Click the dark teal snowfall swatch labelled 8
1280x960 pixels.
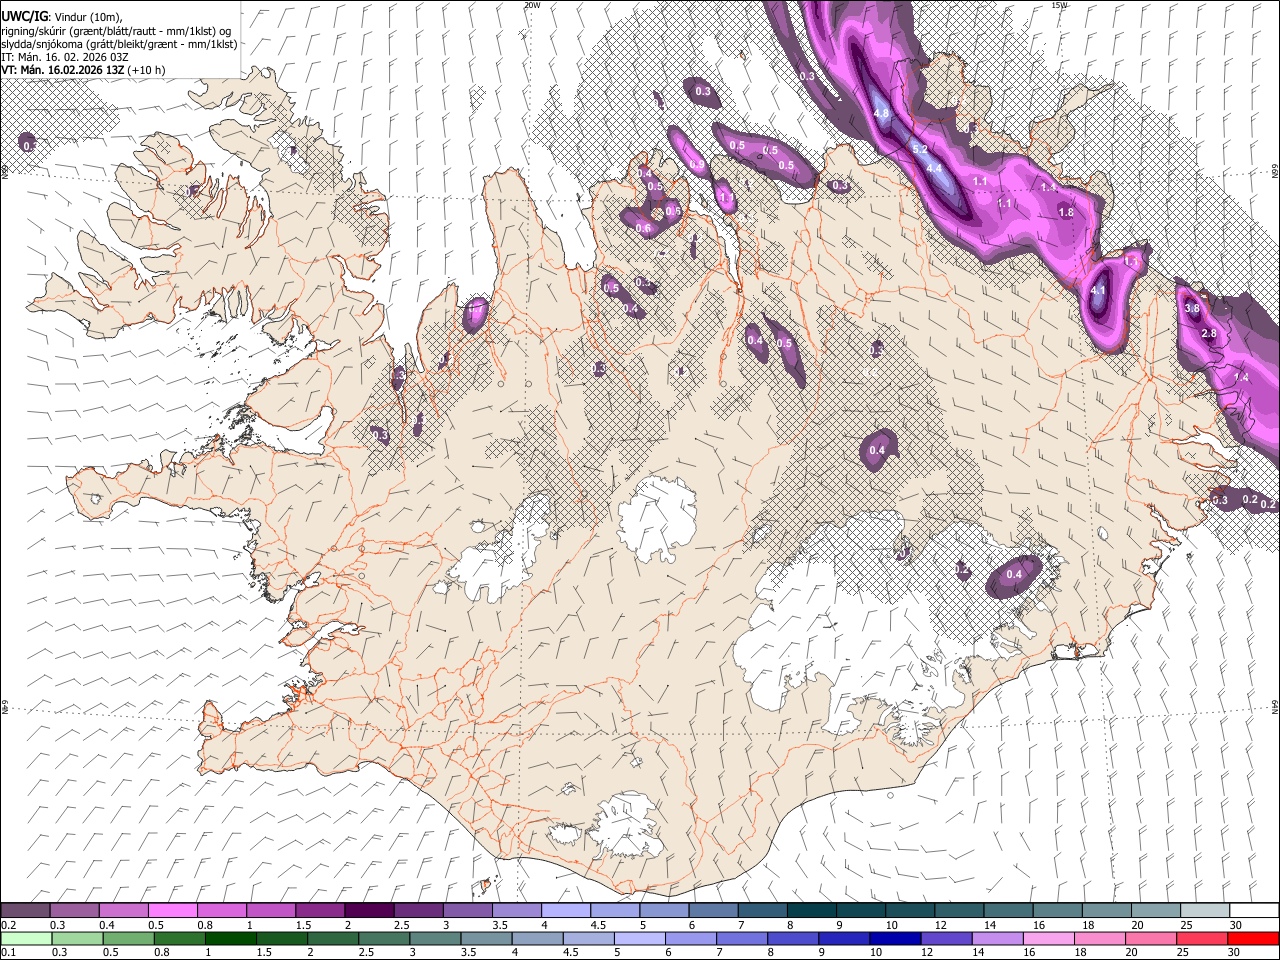[x=811, y=911]
